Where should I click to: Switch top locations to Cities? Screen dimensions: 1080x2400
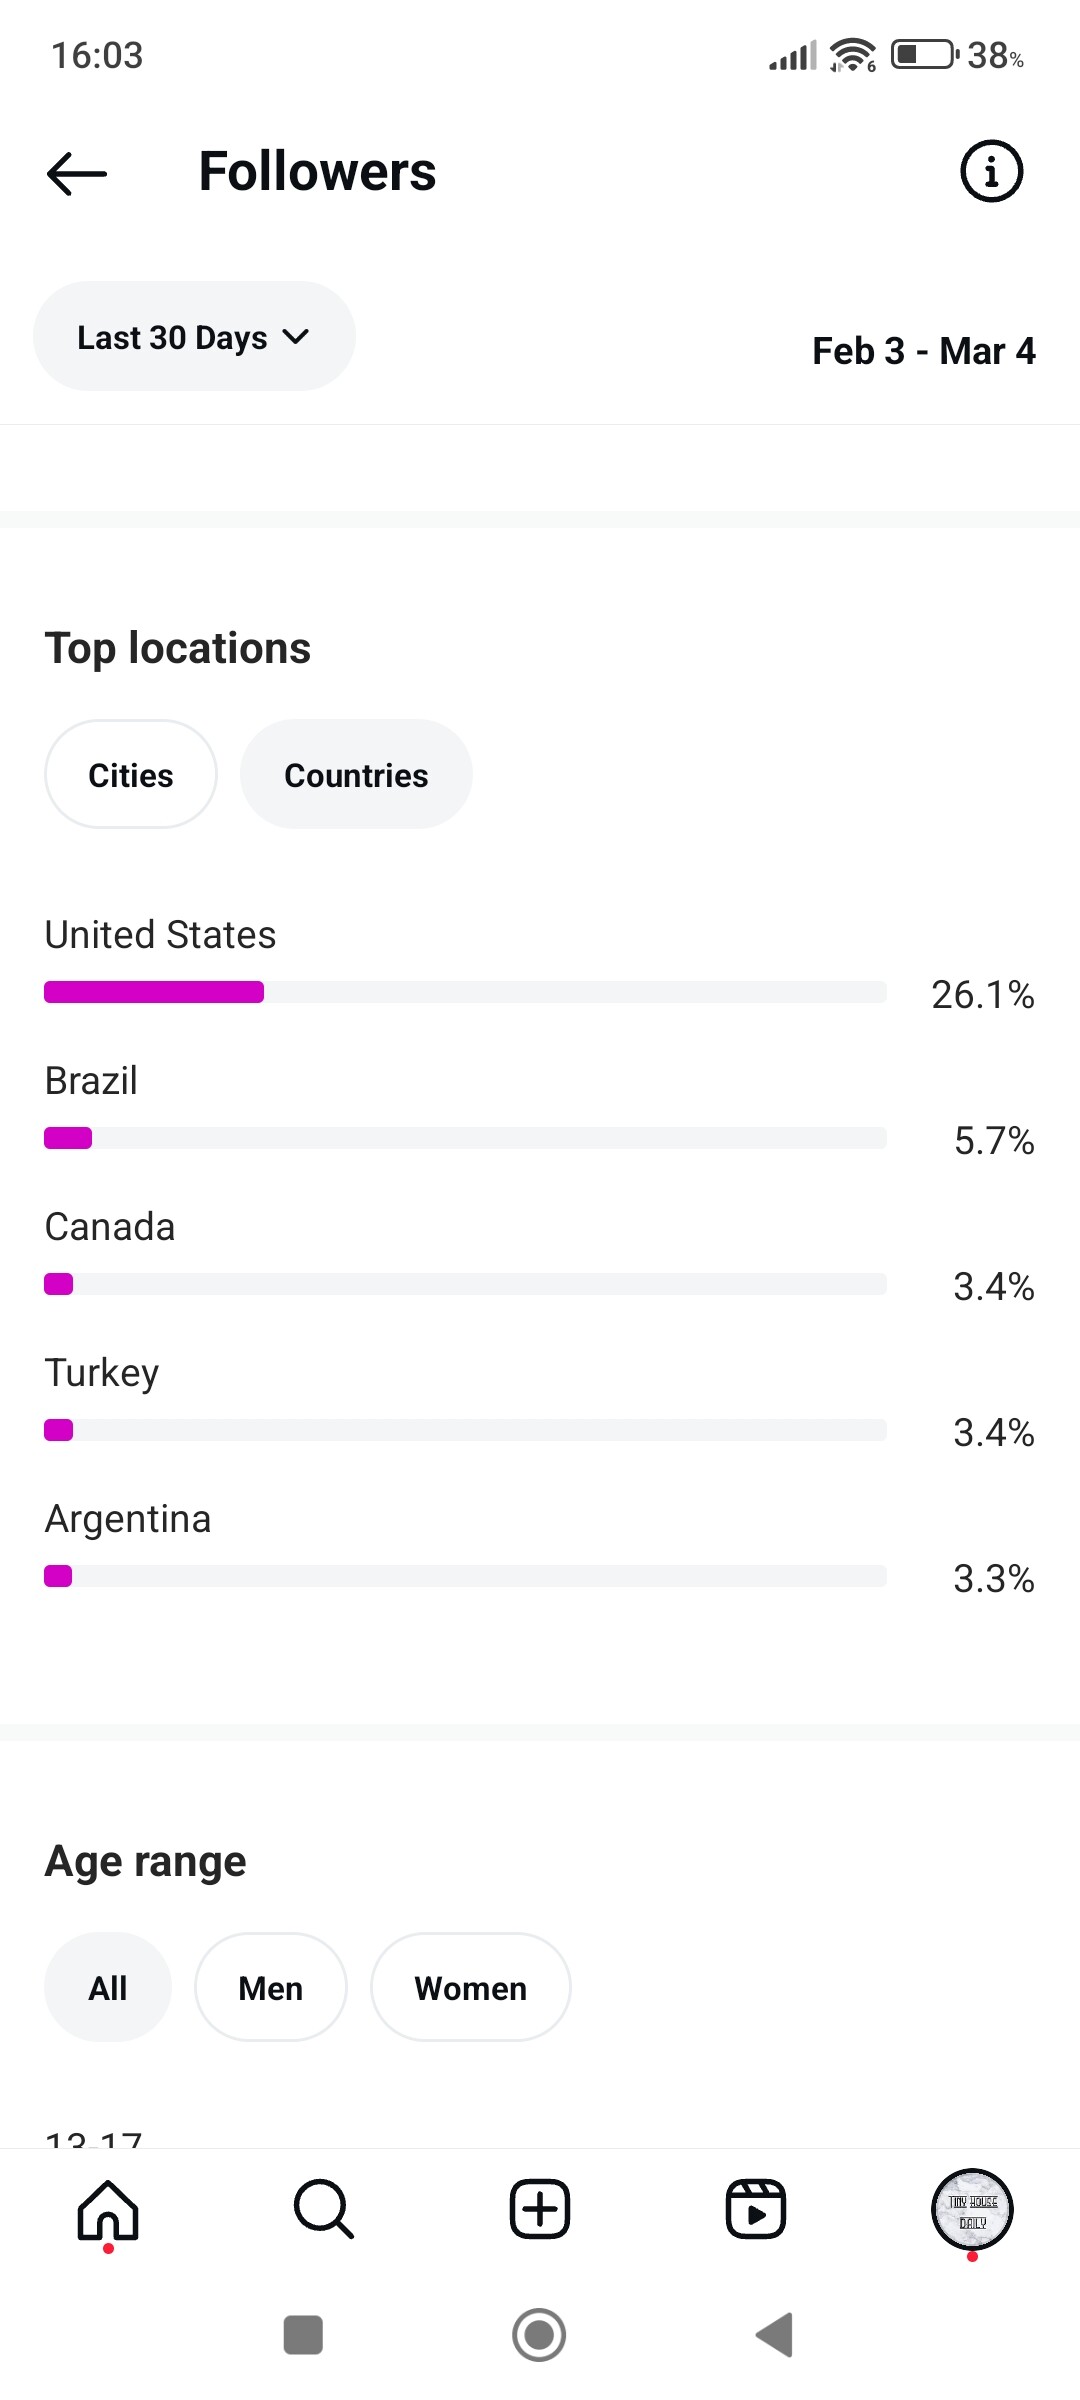pos(131,775)
